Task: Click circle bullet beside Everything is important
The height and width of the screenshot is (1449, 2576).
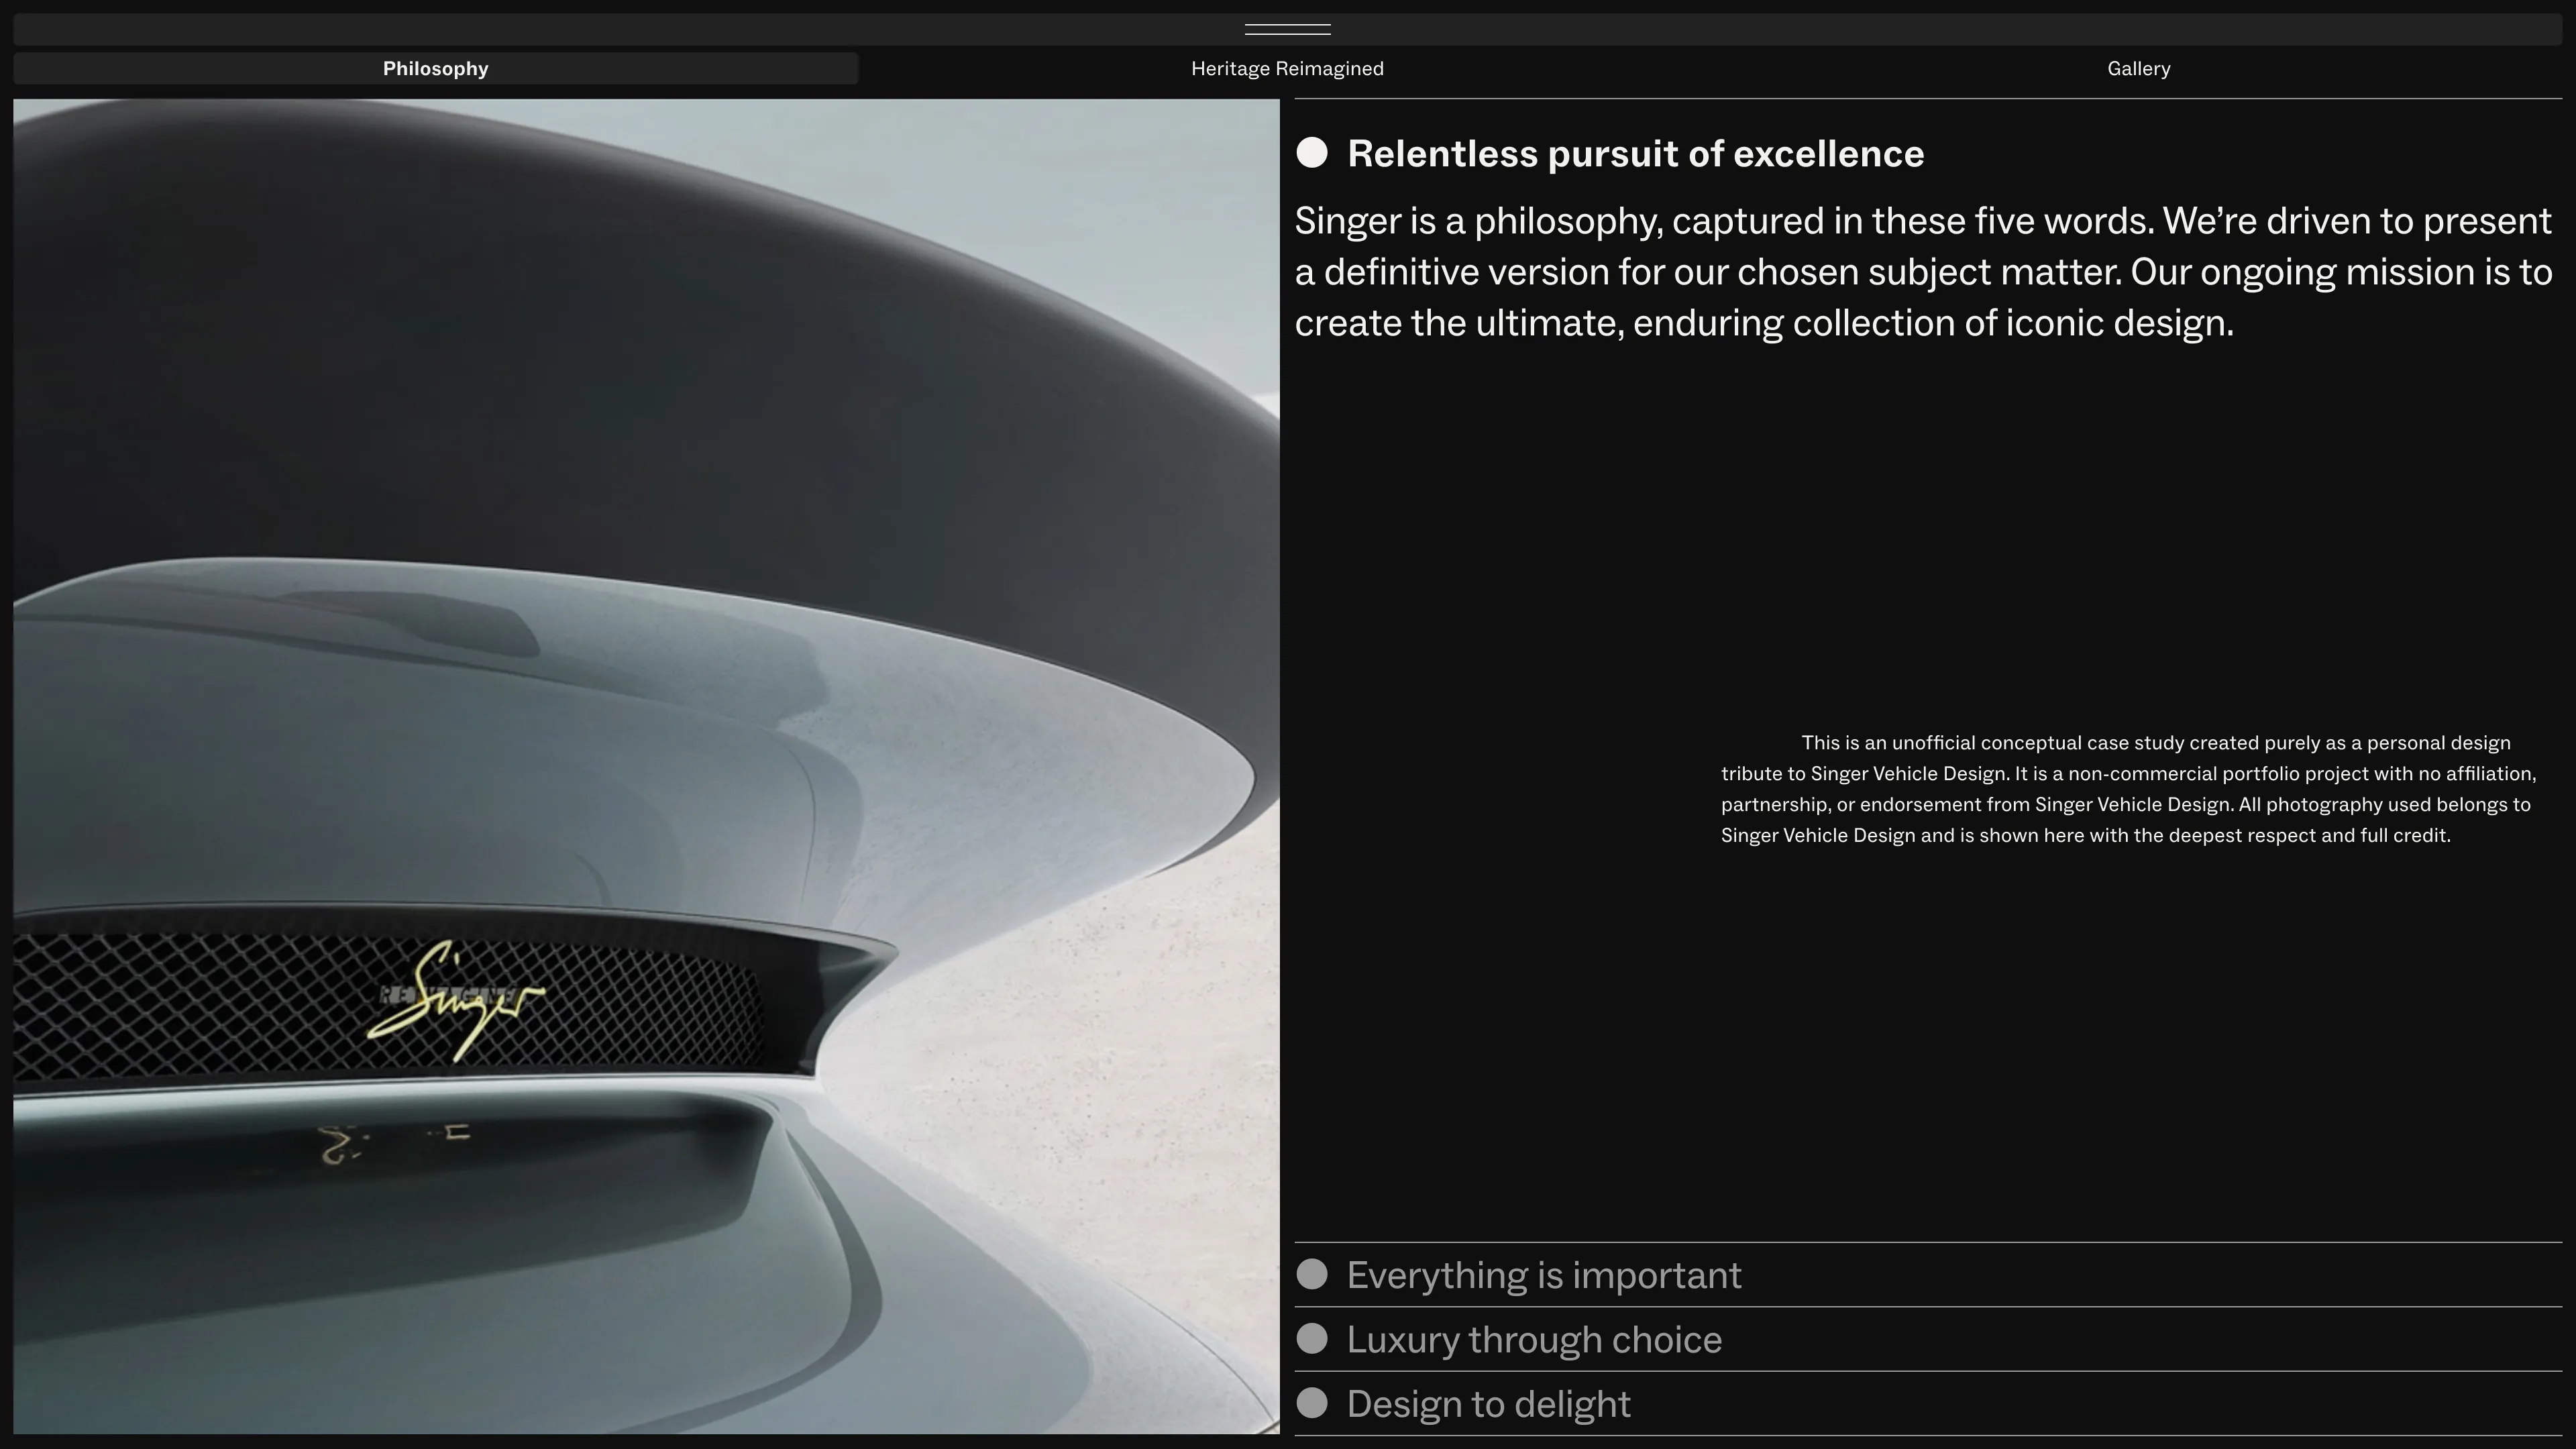Action: tap(1312, 1275)
